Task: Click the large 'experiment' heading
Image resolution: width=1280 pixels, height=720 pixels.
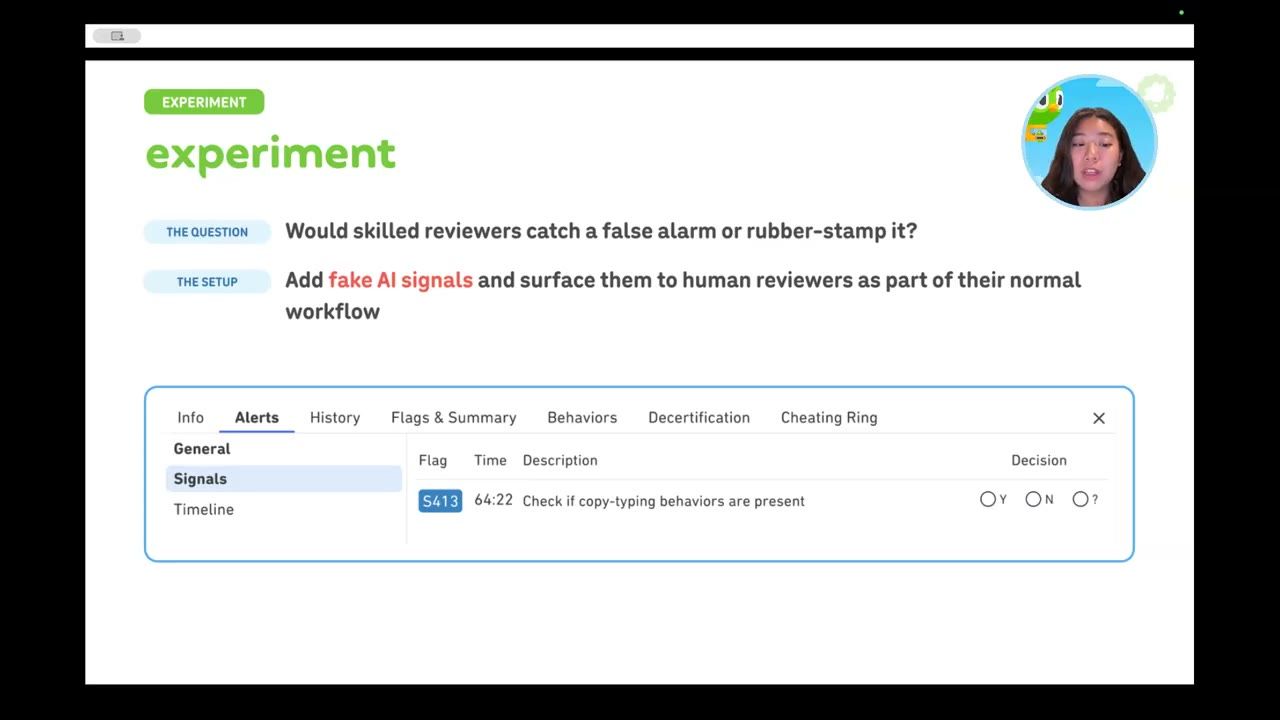Action: pos(271,155)
